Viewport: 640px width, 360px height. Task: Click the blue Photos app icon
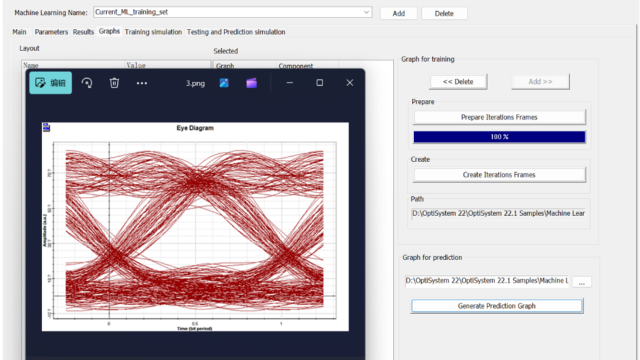click(224, 83)
